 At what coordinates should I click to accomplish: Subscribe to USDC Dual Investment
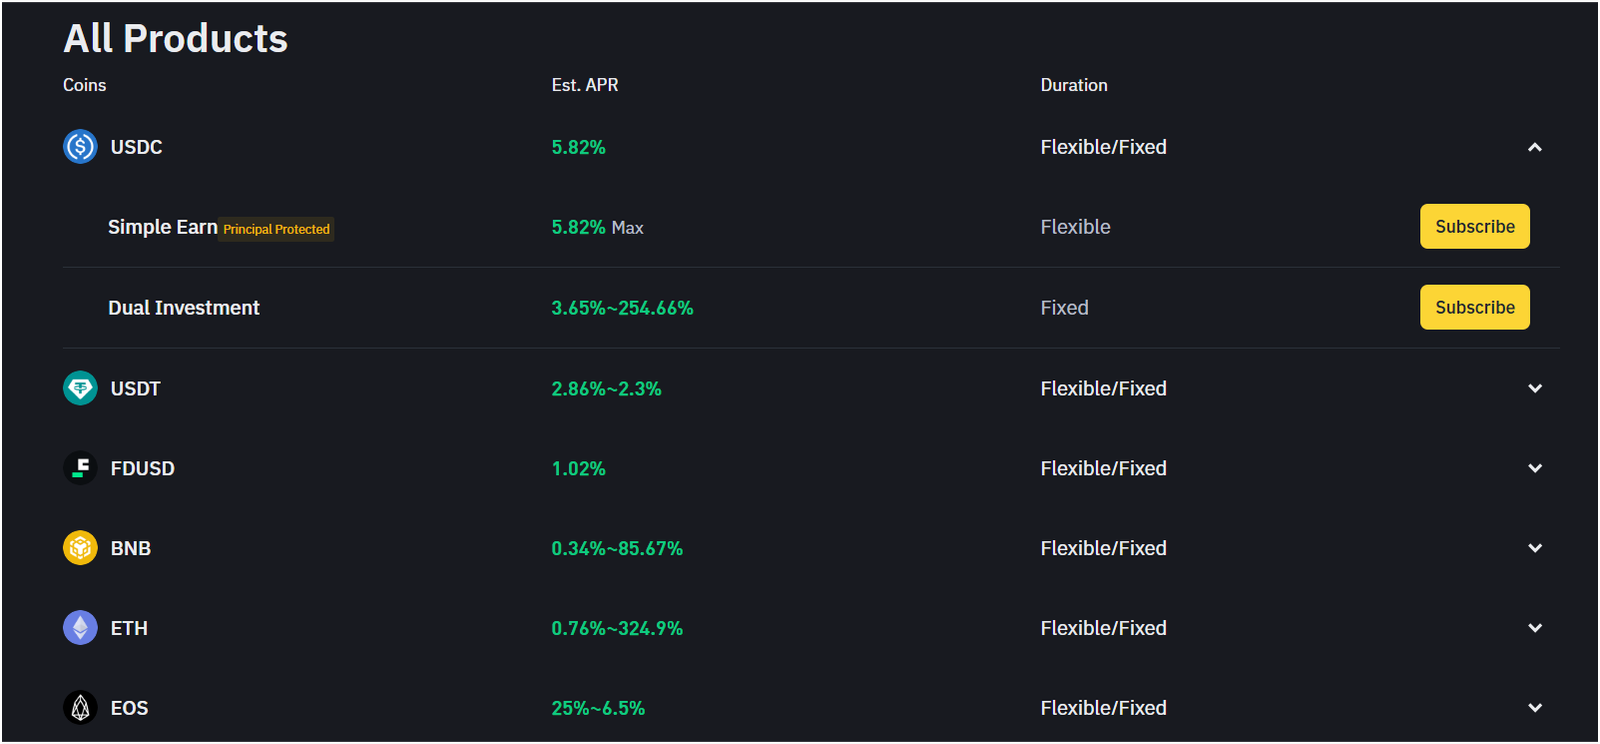pos(1474,307)
